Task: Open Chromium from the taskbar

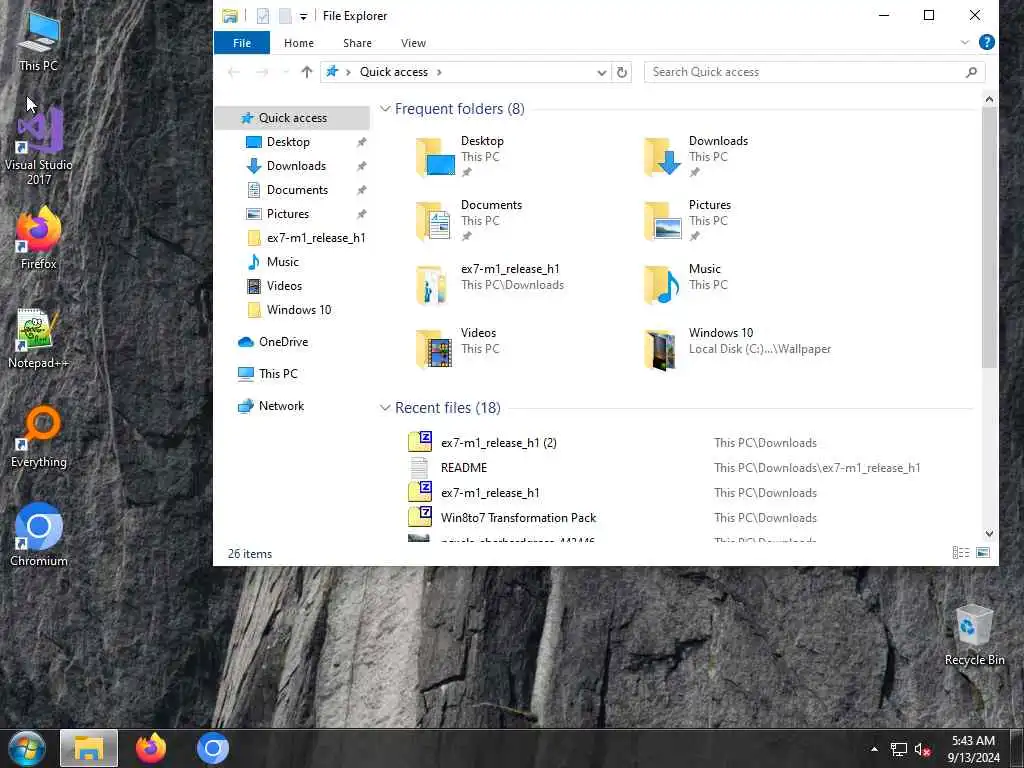Action: [x=212, y=748]
